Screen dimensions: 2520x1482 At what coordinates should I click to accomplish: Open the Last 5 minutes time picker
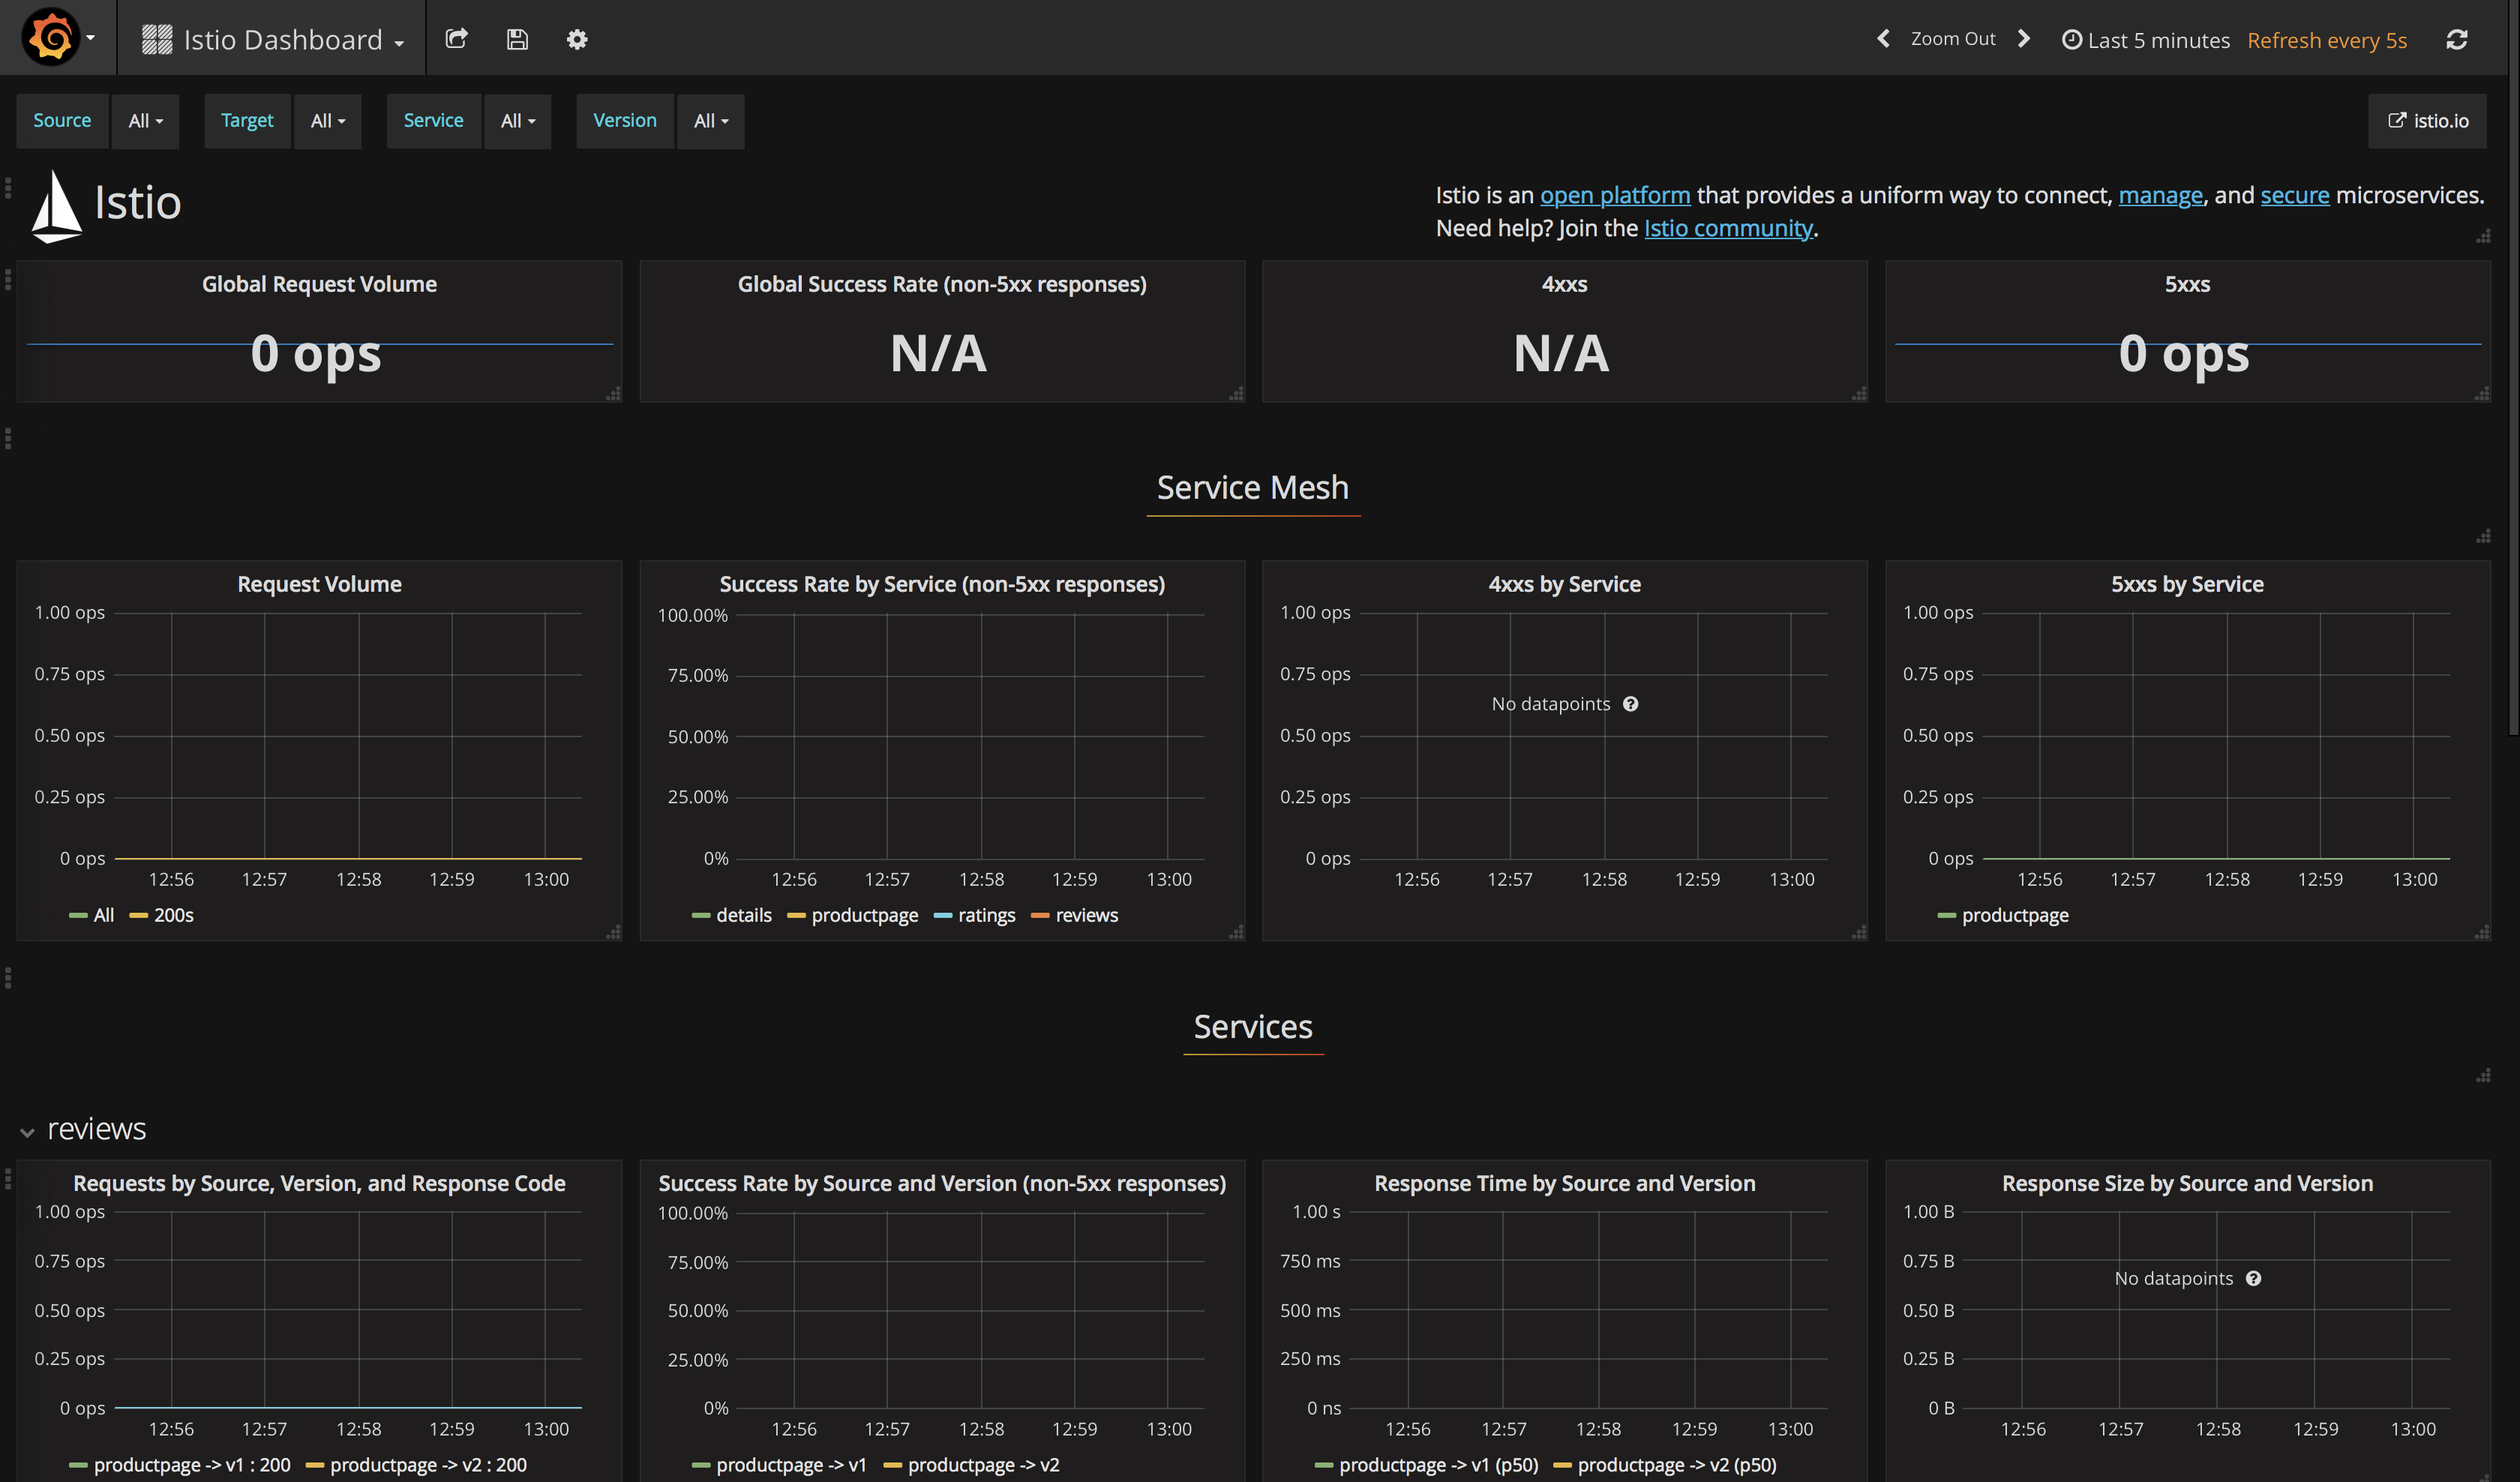coord(2146,40)
